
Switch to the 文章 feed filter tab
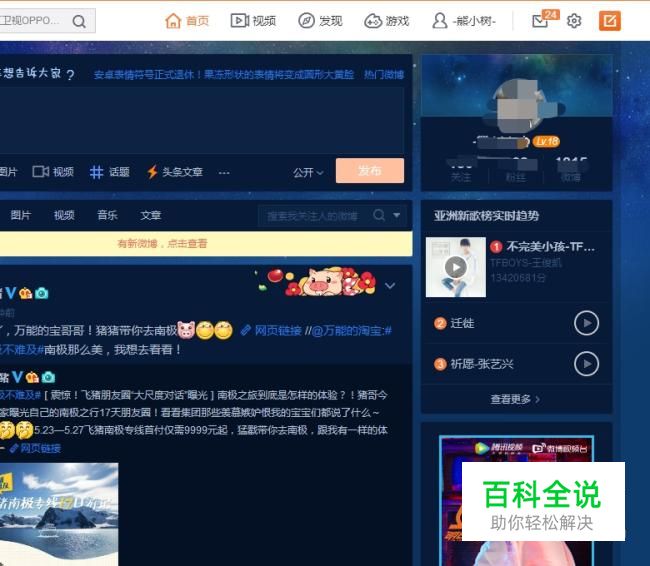tap(150, 215)
